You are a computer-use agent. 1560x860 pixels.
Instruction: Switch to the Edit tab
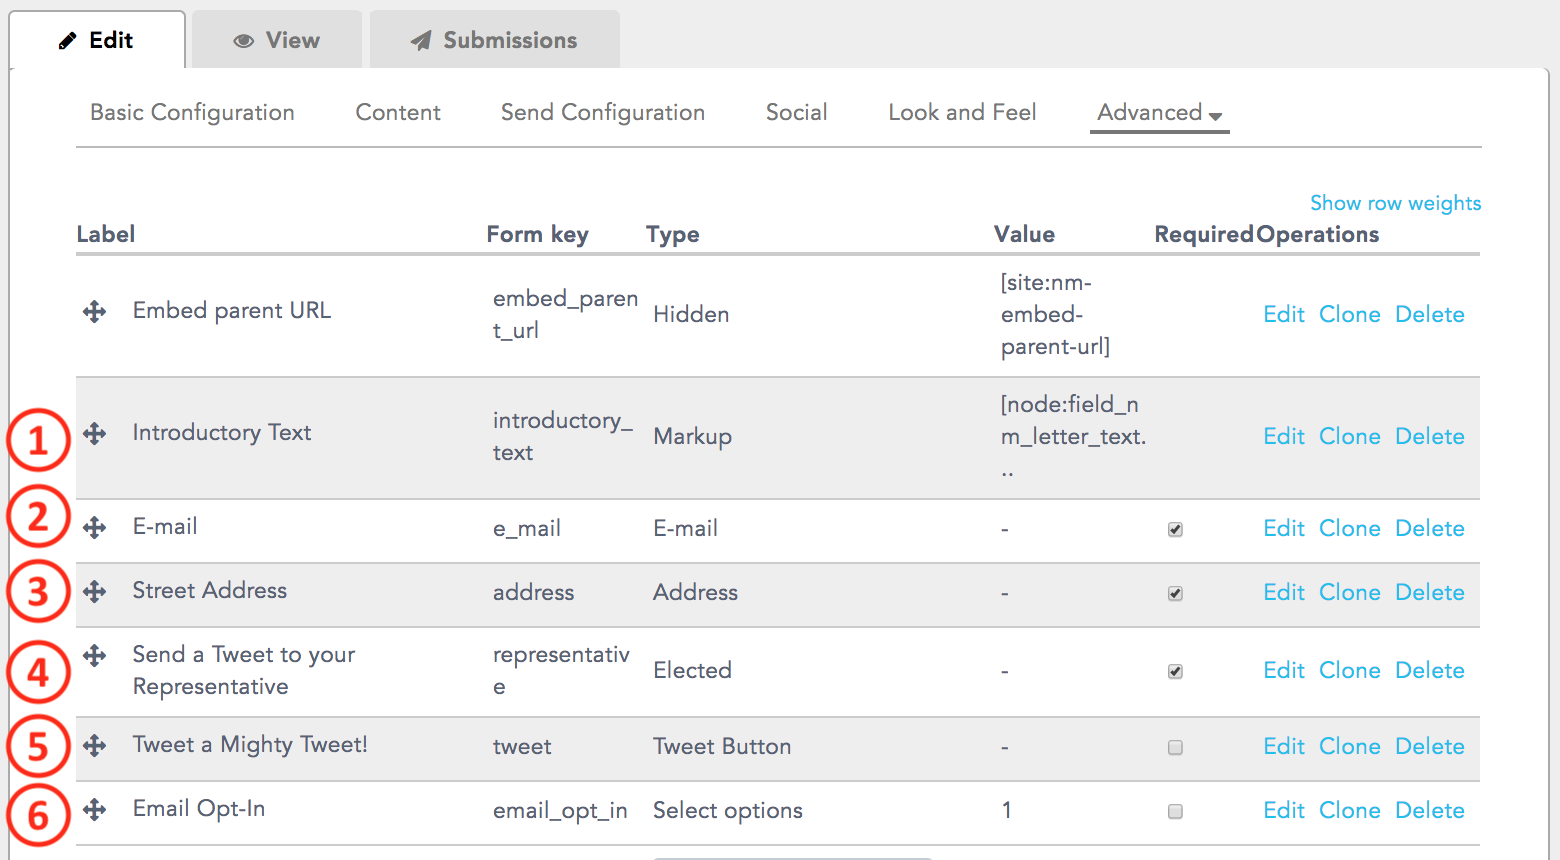pyautogui.click(x=97, y=40)
